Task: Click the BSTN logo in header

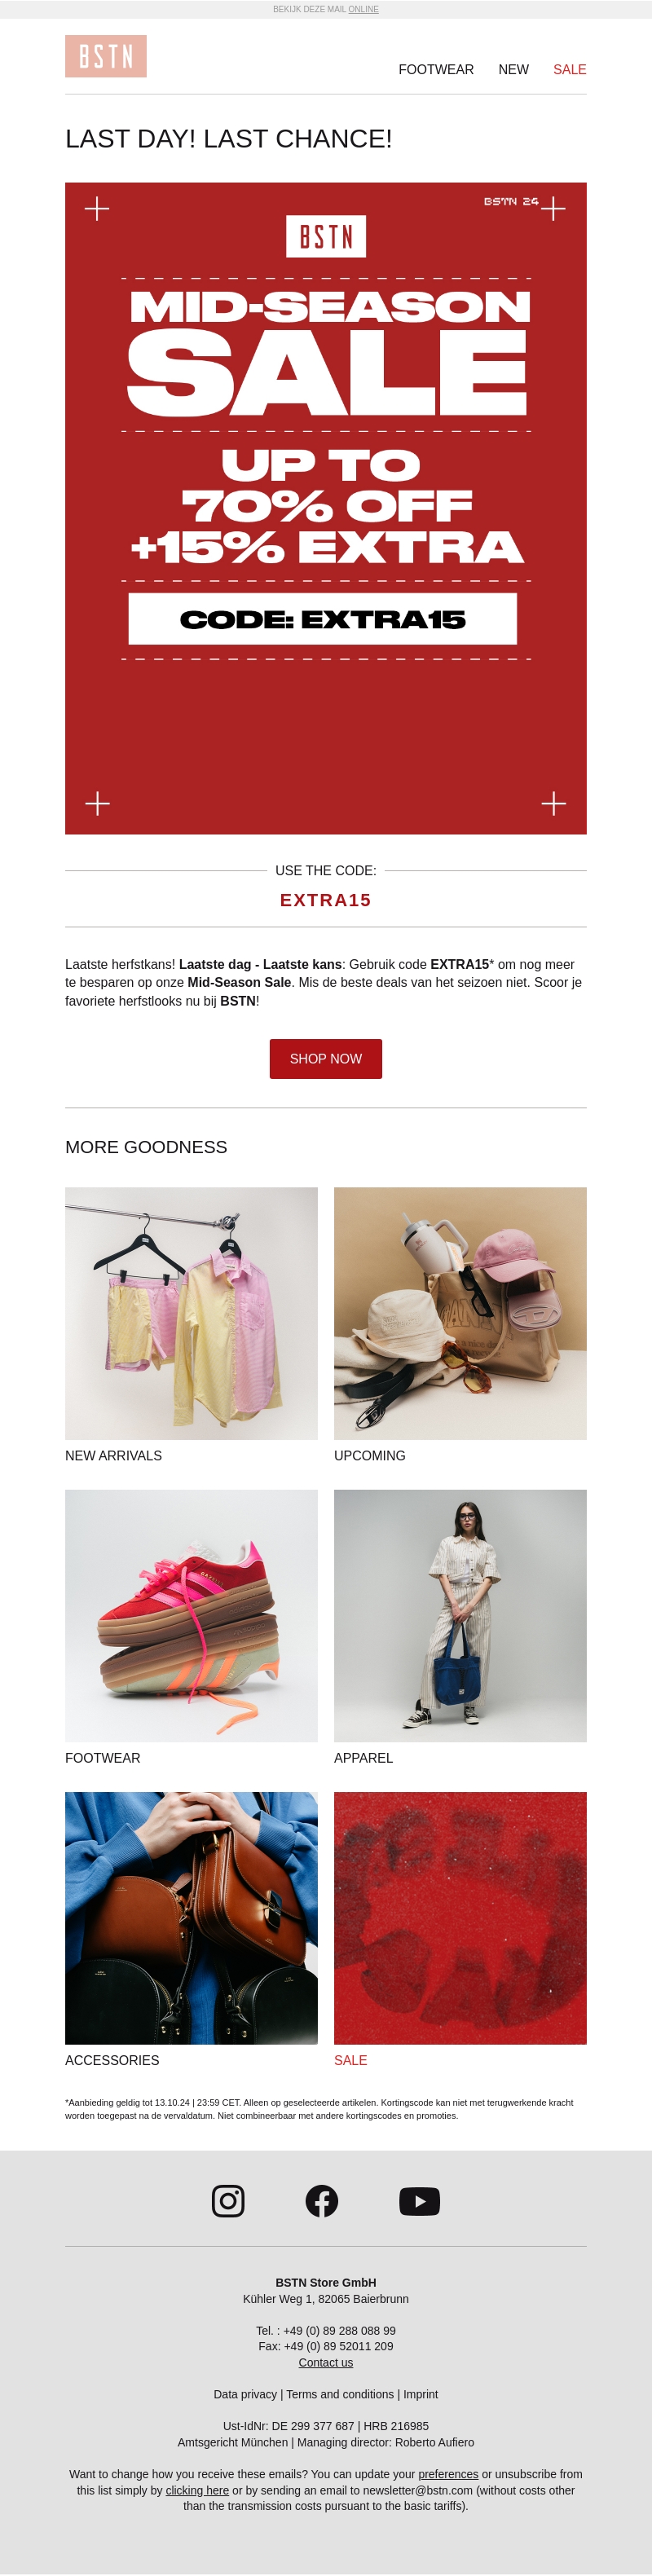Action: [106, 57]
